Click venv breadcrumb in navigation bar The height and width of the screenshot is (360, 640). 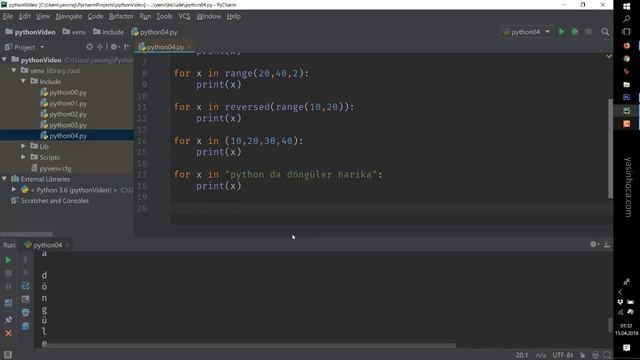pos(74,32)
